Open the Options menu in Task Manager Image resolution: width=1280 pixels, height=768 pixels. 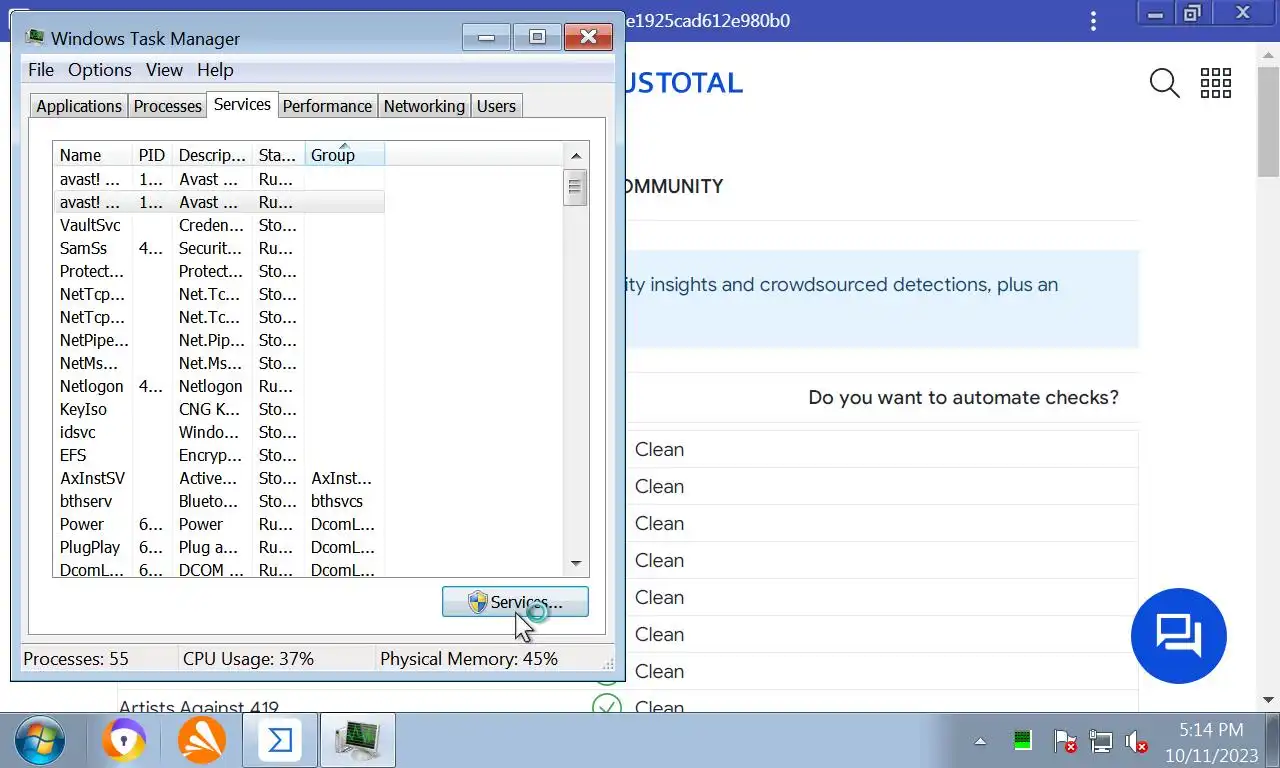100,70
